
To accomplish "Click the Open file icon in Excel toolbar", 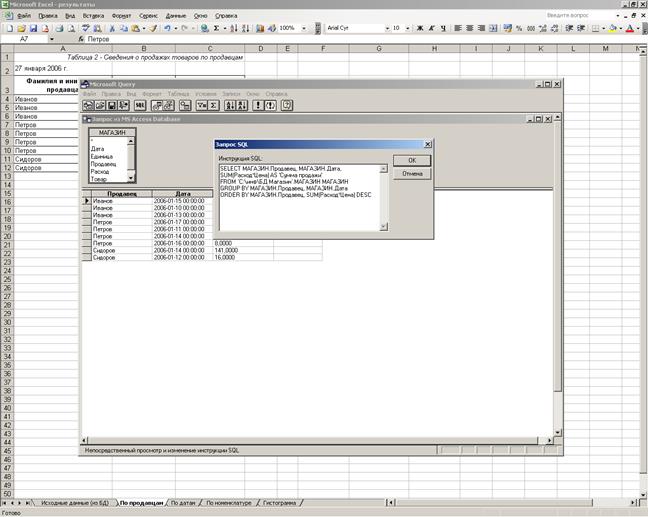I will (x=21, y=28).
